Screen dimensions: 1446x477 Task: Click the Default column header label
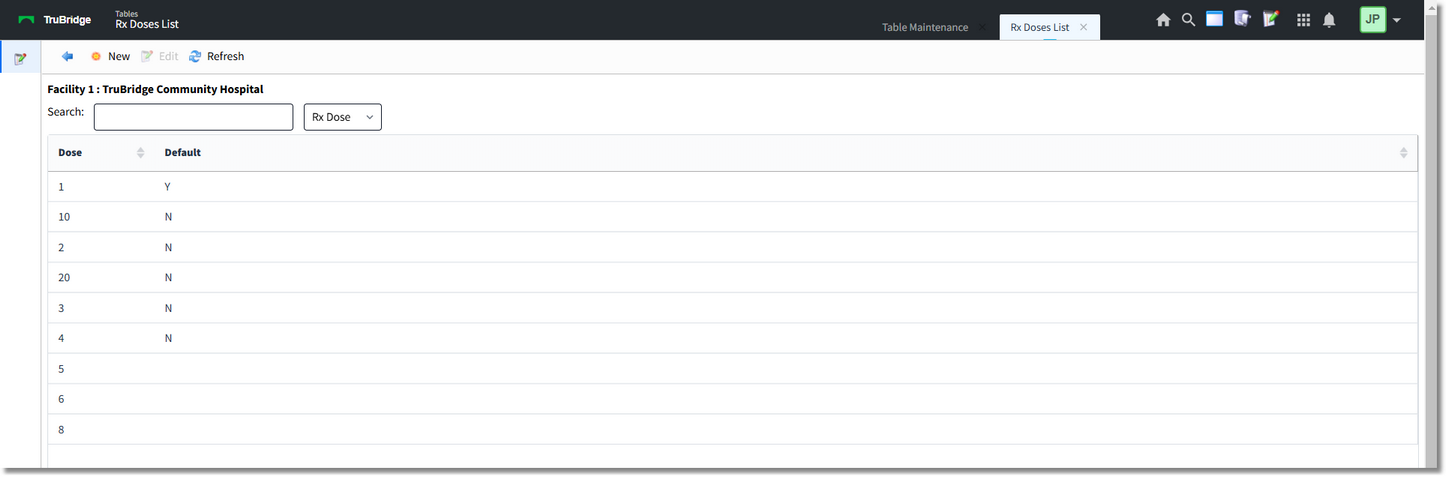(x=183, y=153)
